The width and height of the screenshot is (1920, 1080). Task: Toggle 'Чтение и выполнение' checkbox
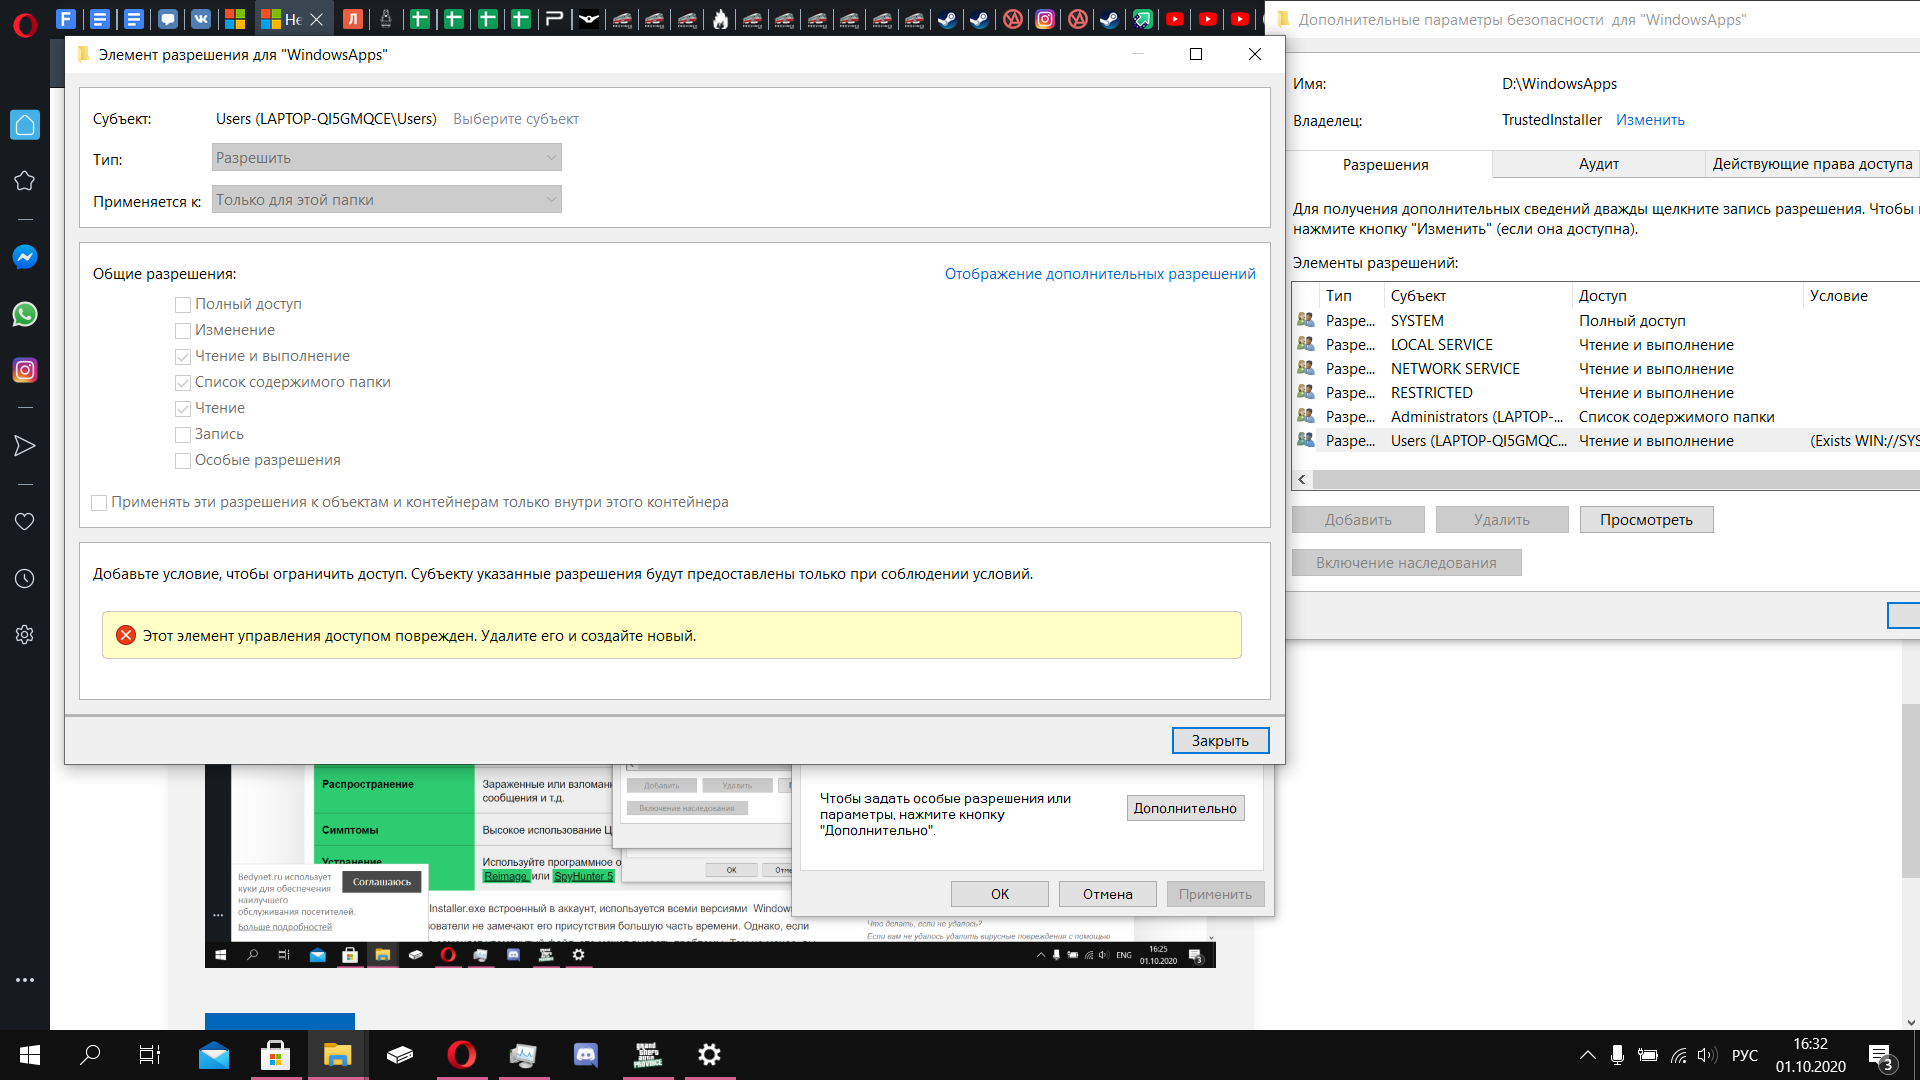point(183,357)
